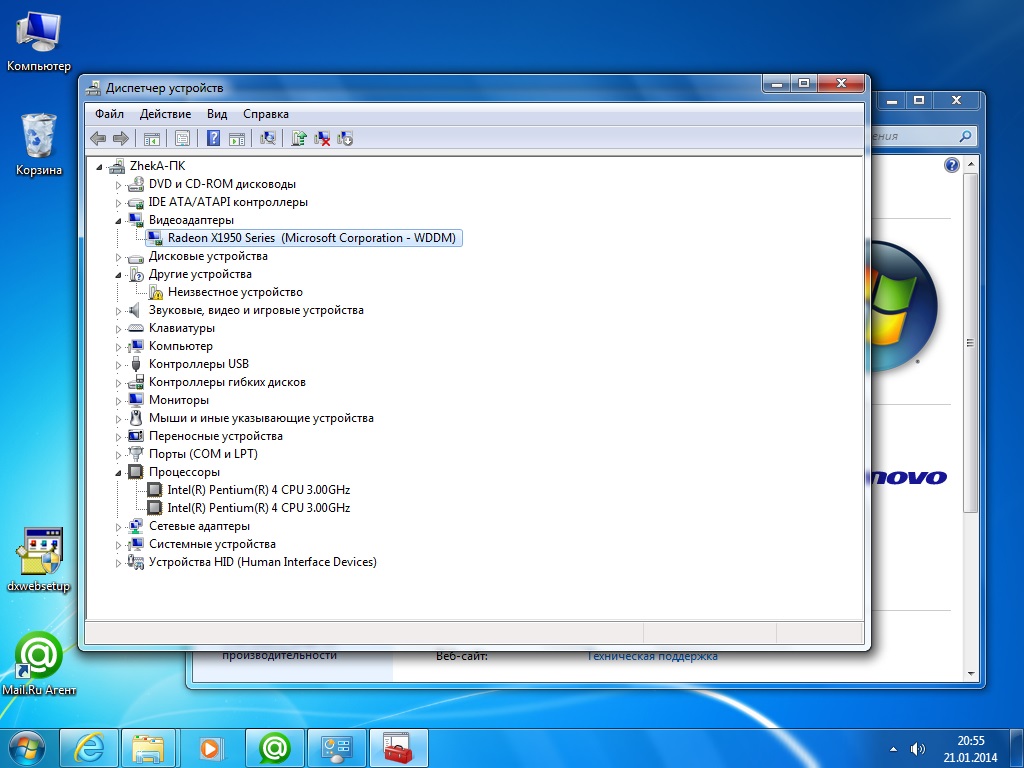Expand the Сетевые адаптеры node
The image size is (1024, 768).
click(119, 526)
